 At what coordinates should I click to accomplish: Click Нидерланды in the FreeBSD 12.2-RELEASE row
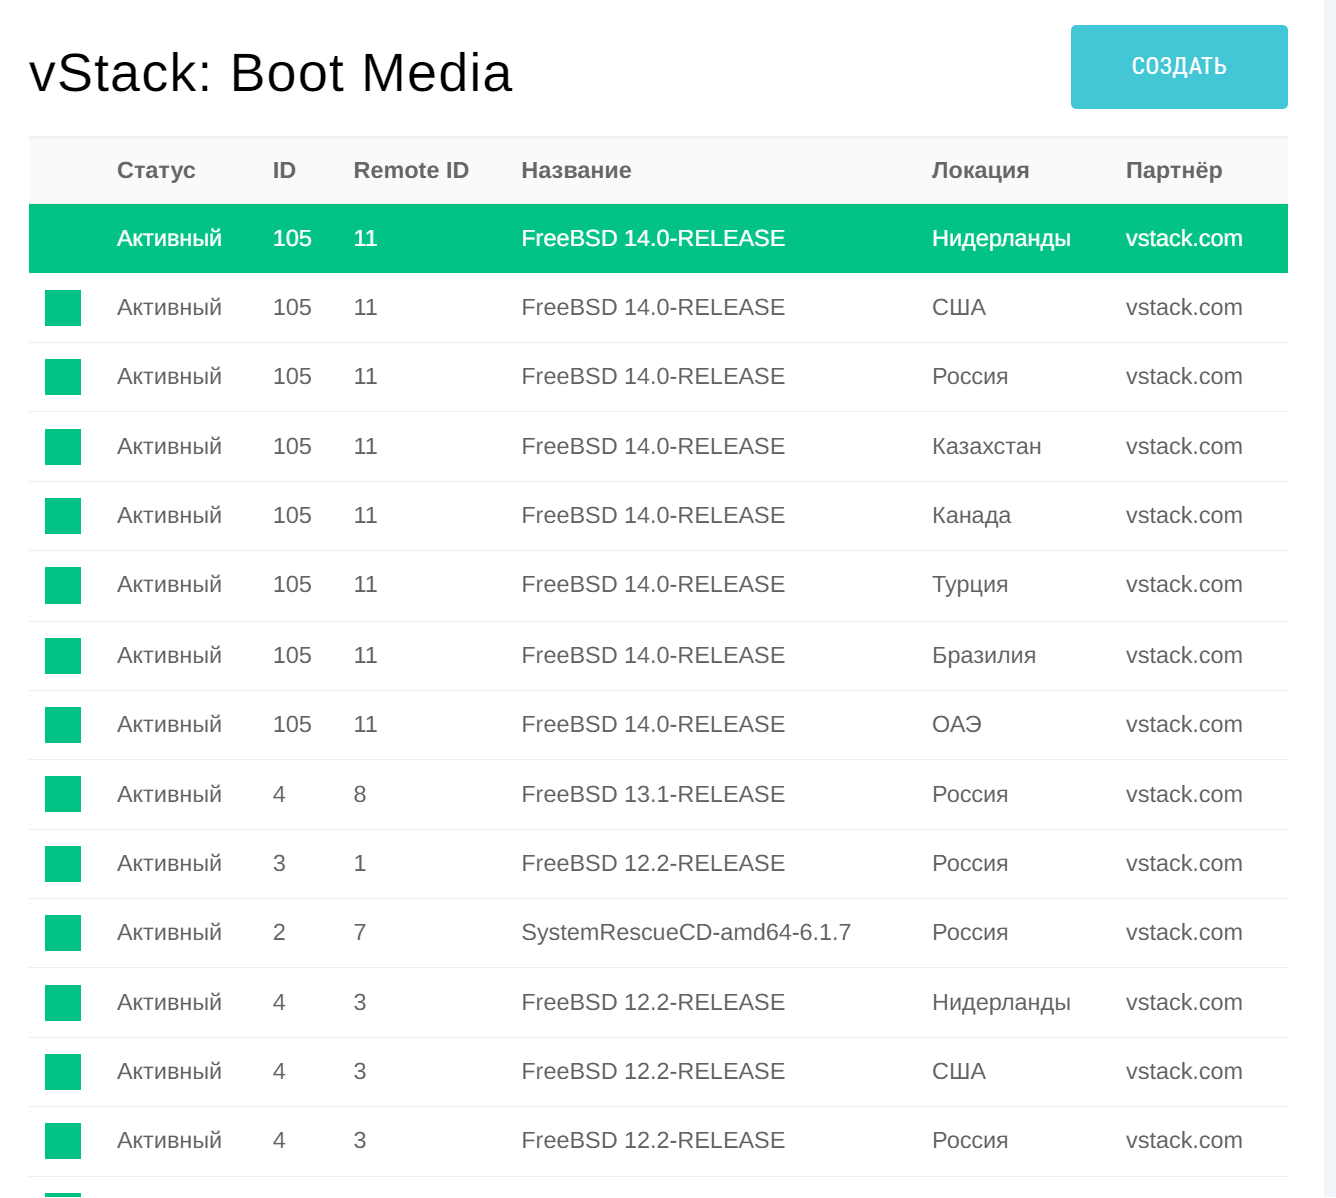pos(1001,1002)
